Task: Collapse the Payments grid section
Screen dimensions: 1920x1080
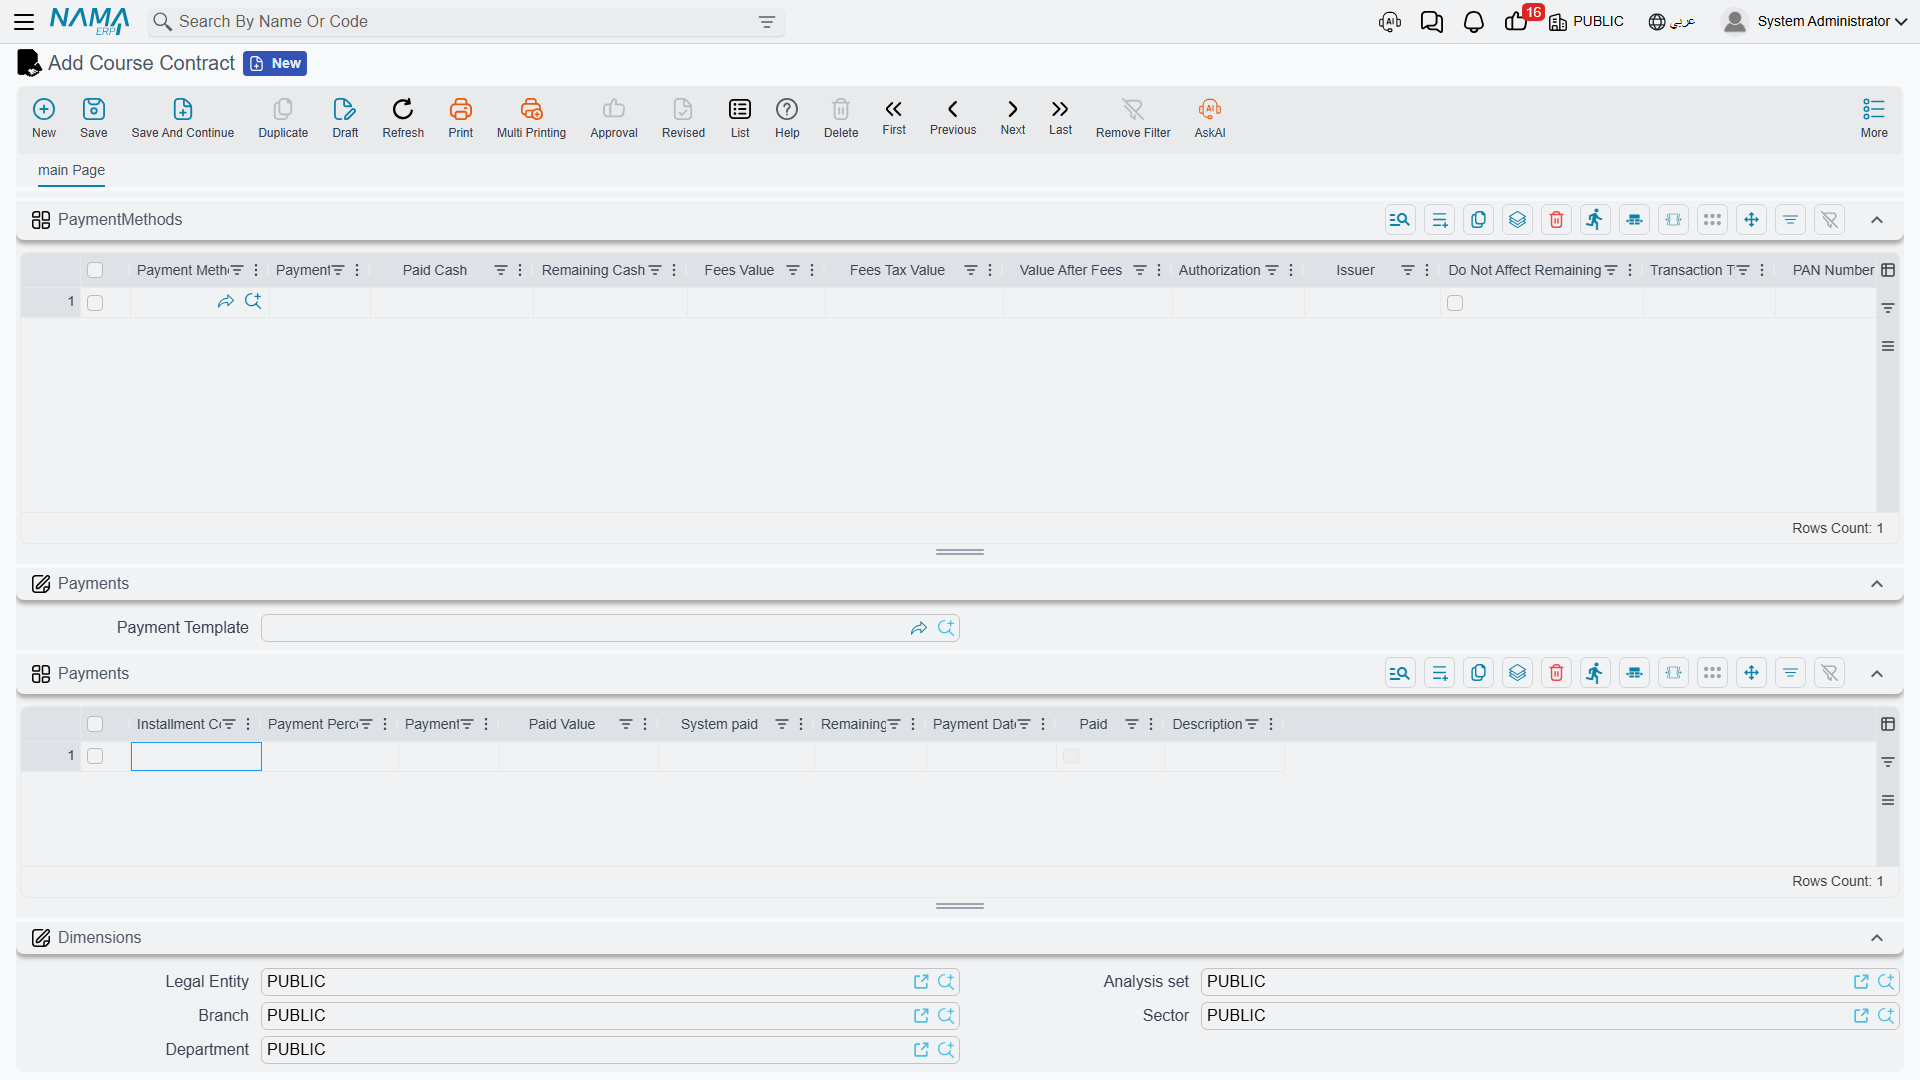Action: (x=1877, y=674)
